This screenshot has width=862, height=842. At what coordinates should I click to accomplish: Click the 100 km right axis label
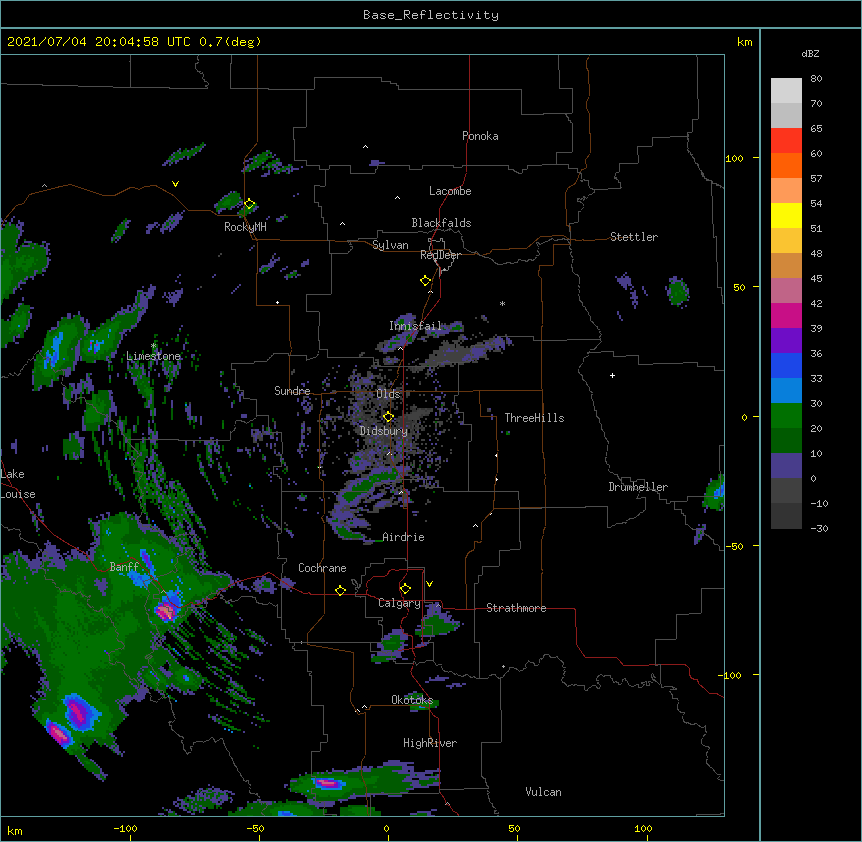734,158
